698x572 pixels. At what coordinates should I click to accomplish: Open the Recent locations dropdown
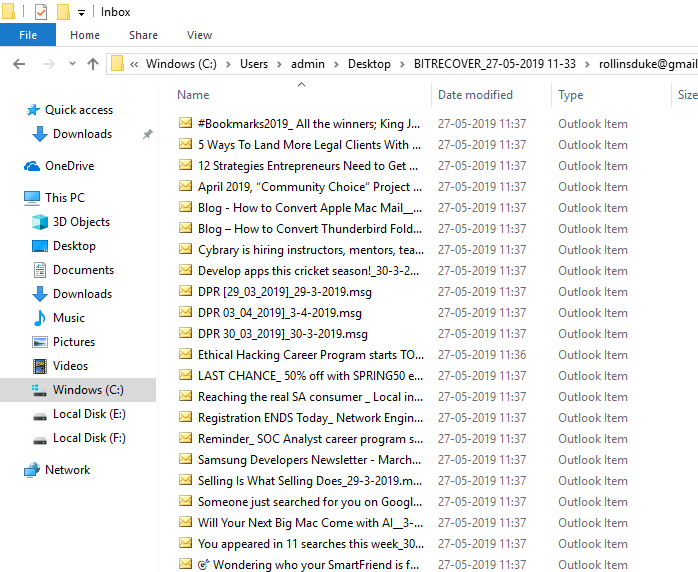point(72,64)
